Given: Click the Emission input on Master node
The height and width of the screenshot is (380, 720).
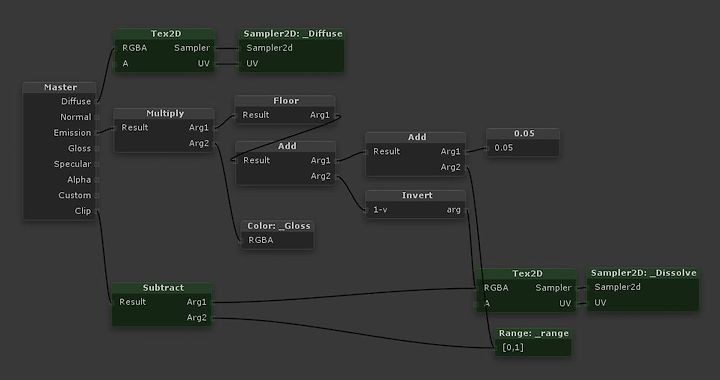Looking at the screenshot, I should [72, 133].
